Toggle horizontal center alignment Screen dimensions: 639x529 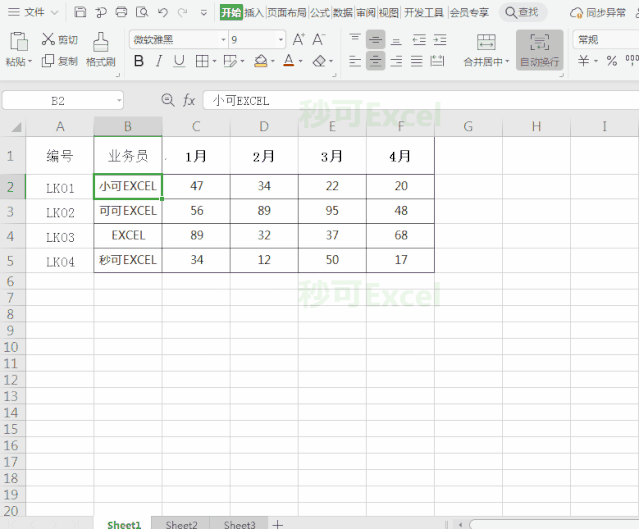375,61
